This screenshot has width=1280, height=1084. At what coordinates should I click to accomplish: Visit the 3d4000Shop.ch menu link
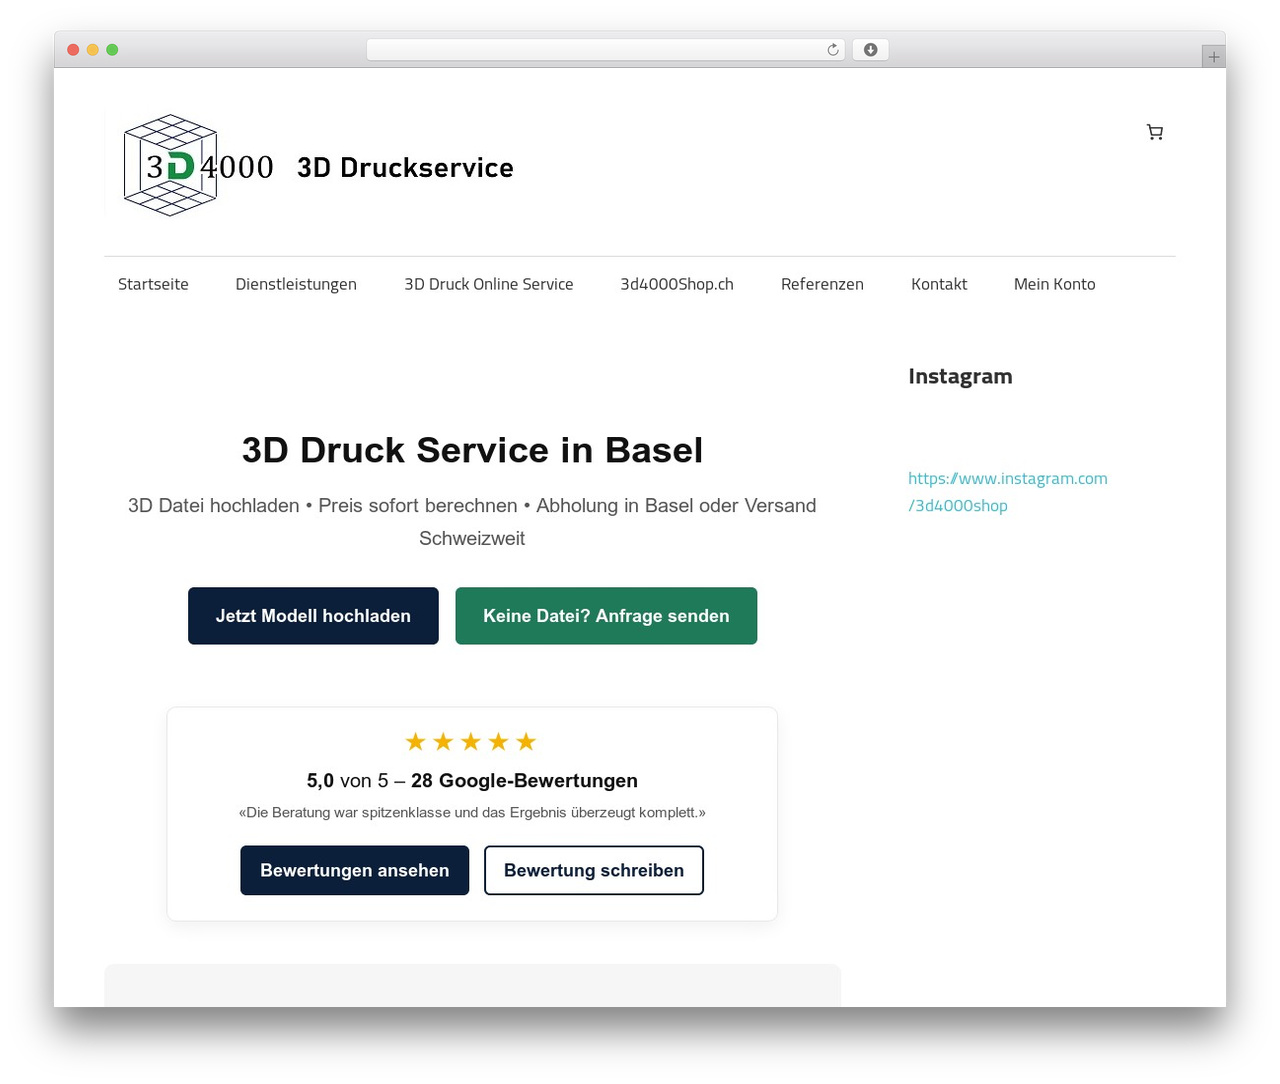pyautogui.click(x=677, y=284)
